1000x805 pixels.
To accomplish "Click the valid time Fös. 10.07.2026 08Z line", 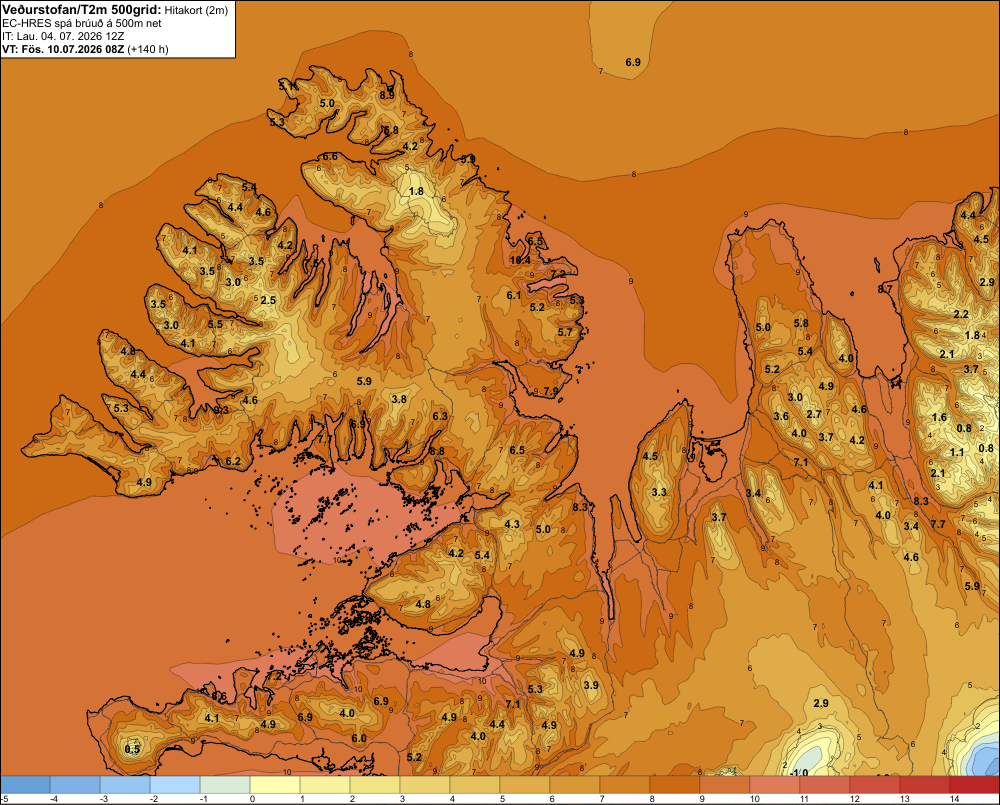I will [85, 49].
